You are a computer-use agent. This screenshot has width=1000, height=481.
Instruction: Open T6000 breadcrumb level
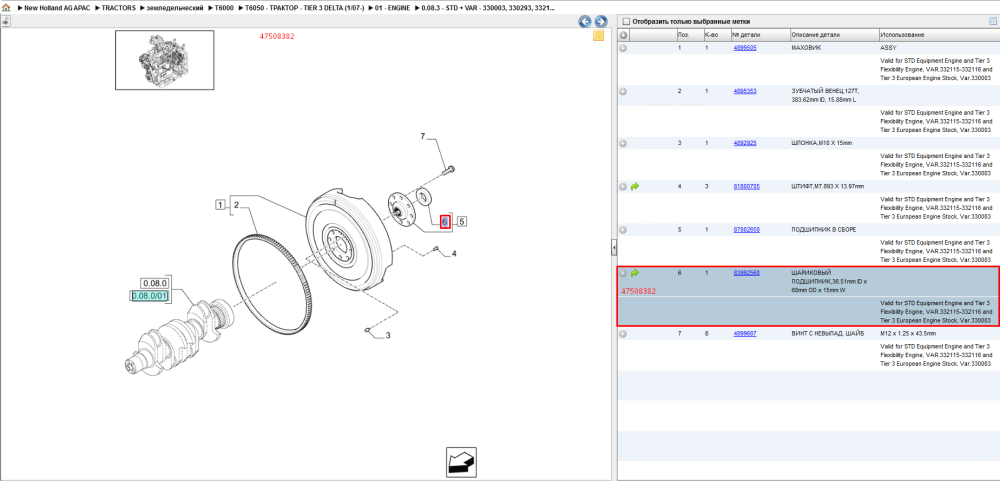point(224,9)
